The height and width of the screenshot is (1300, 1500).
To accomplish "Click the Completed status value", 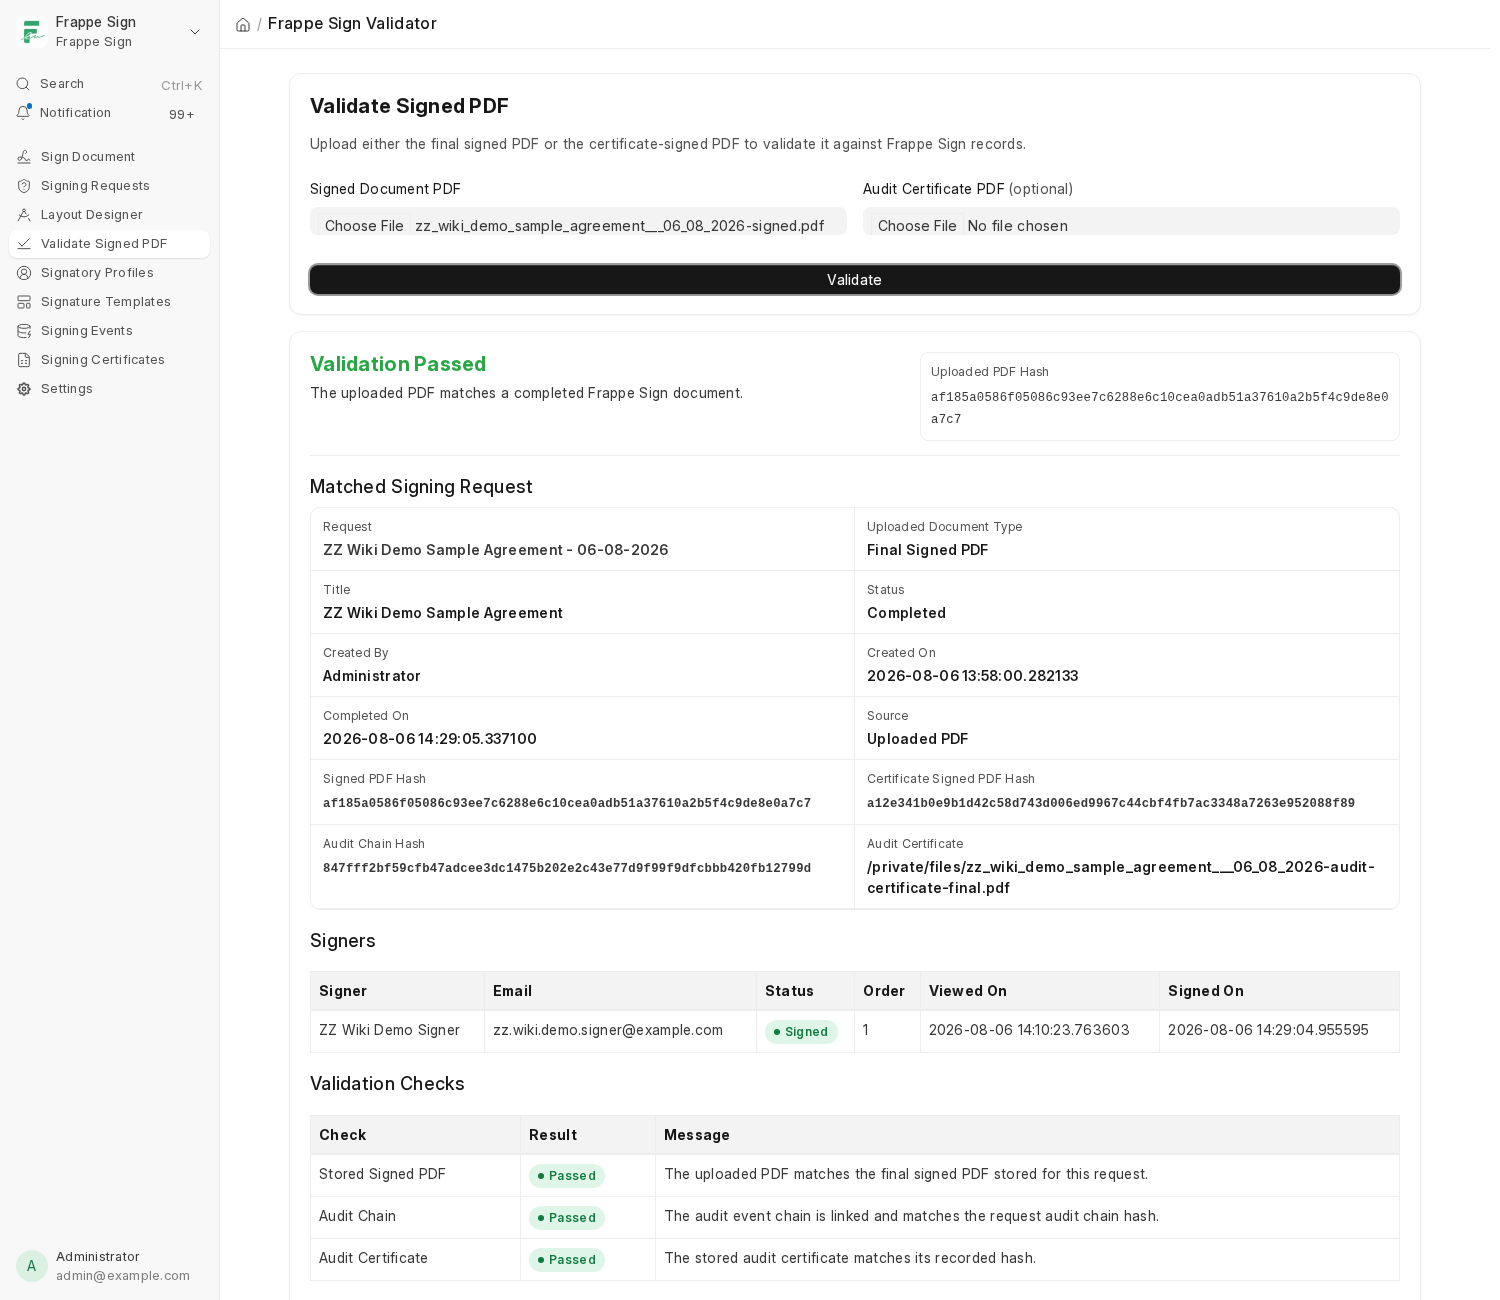I will [906, 613].
